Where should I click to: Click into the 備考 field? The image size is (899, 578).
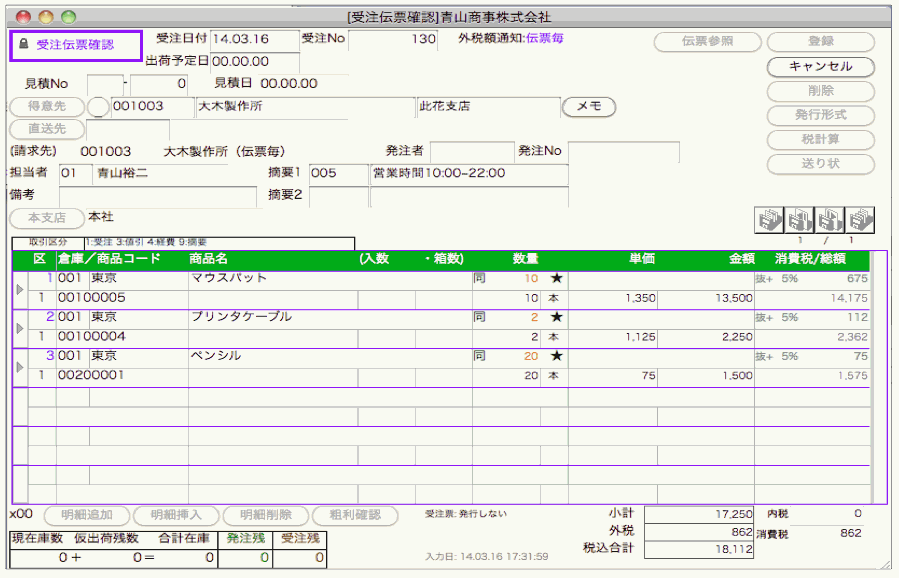tap(158, 196)
